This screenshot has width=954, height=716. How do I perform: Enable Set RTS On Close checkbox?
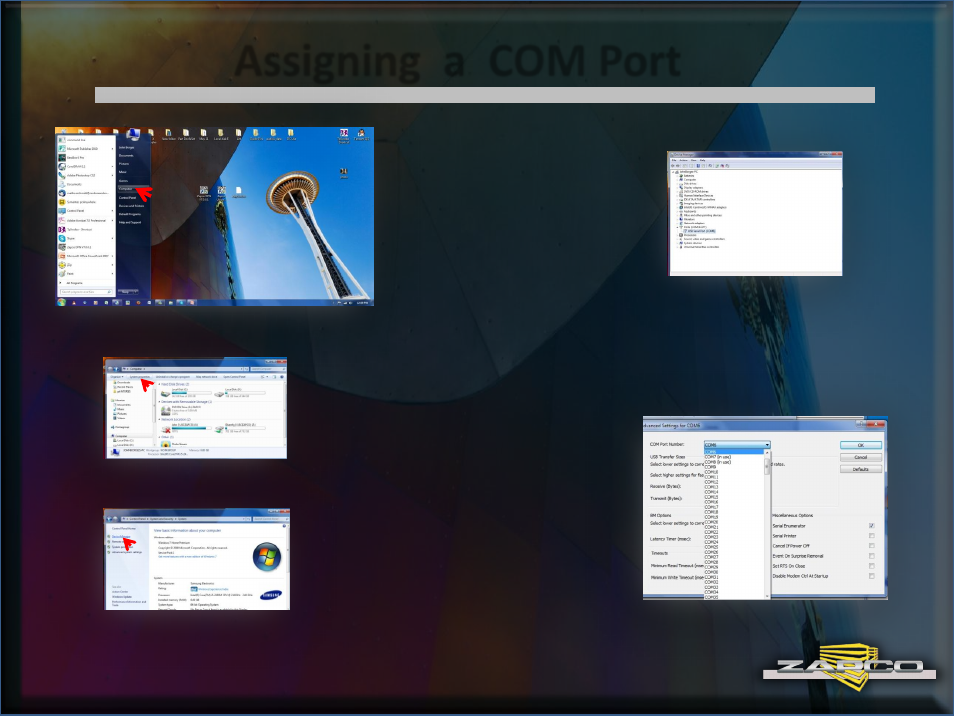[x=872, y=566]
